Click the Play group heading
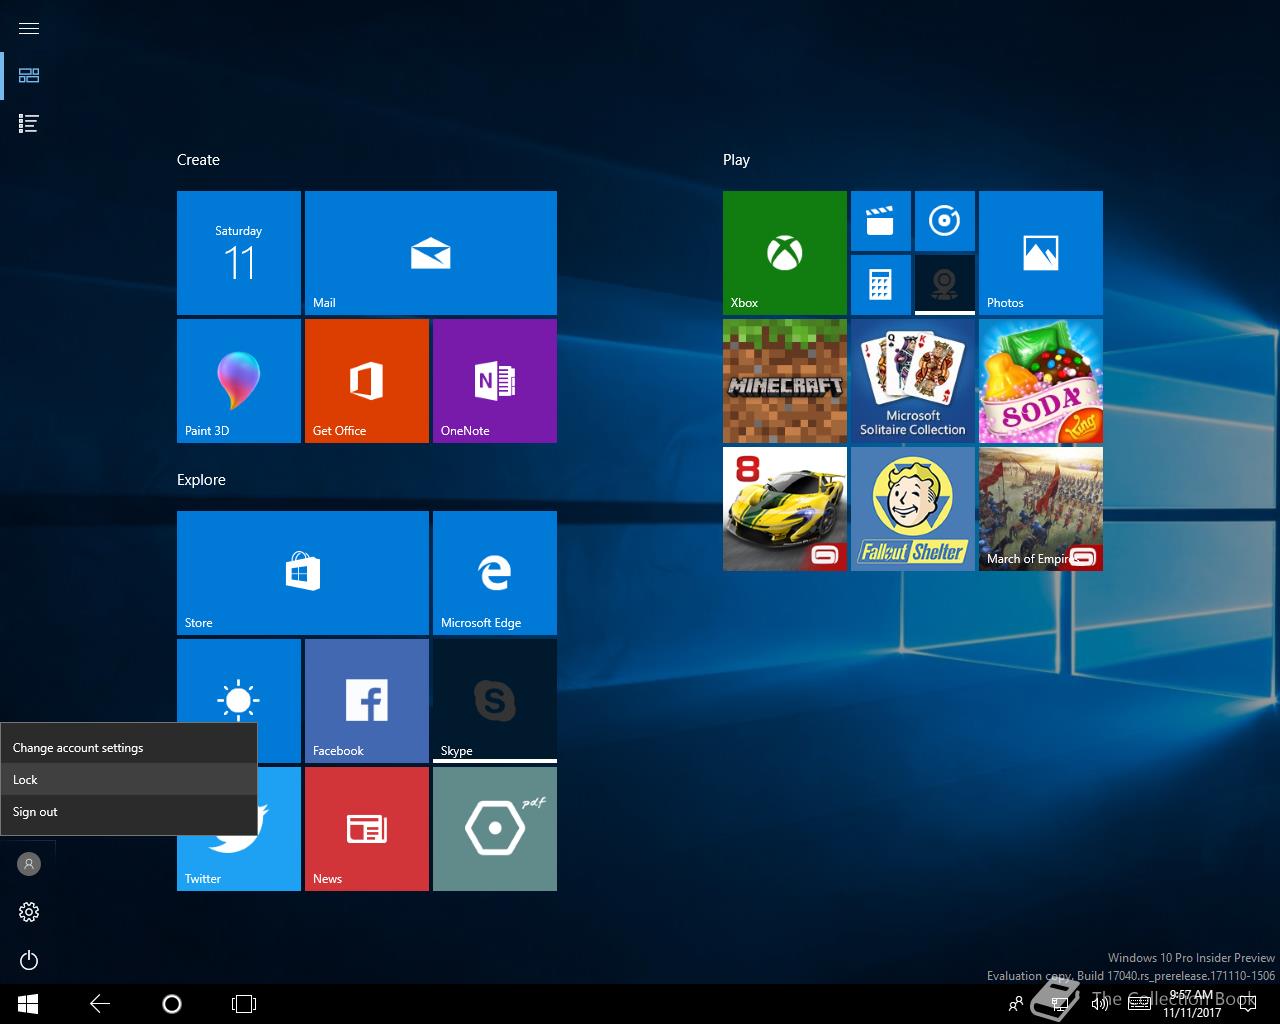 pos(736,160)
